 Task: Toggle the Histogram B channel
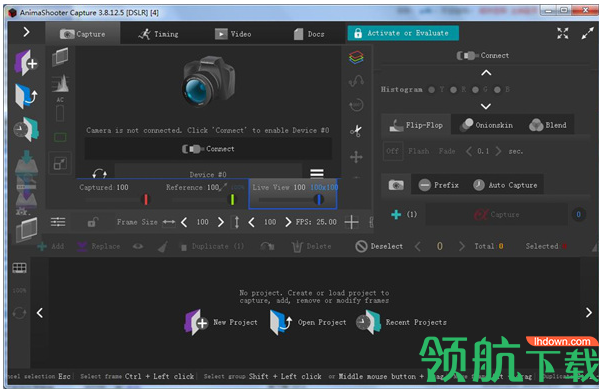[497, 89]
